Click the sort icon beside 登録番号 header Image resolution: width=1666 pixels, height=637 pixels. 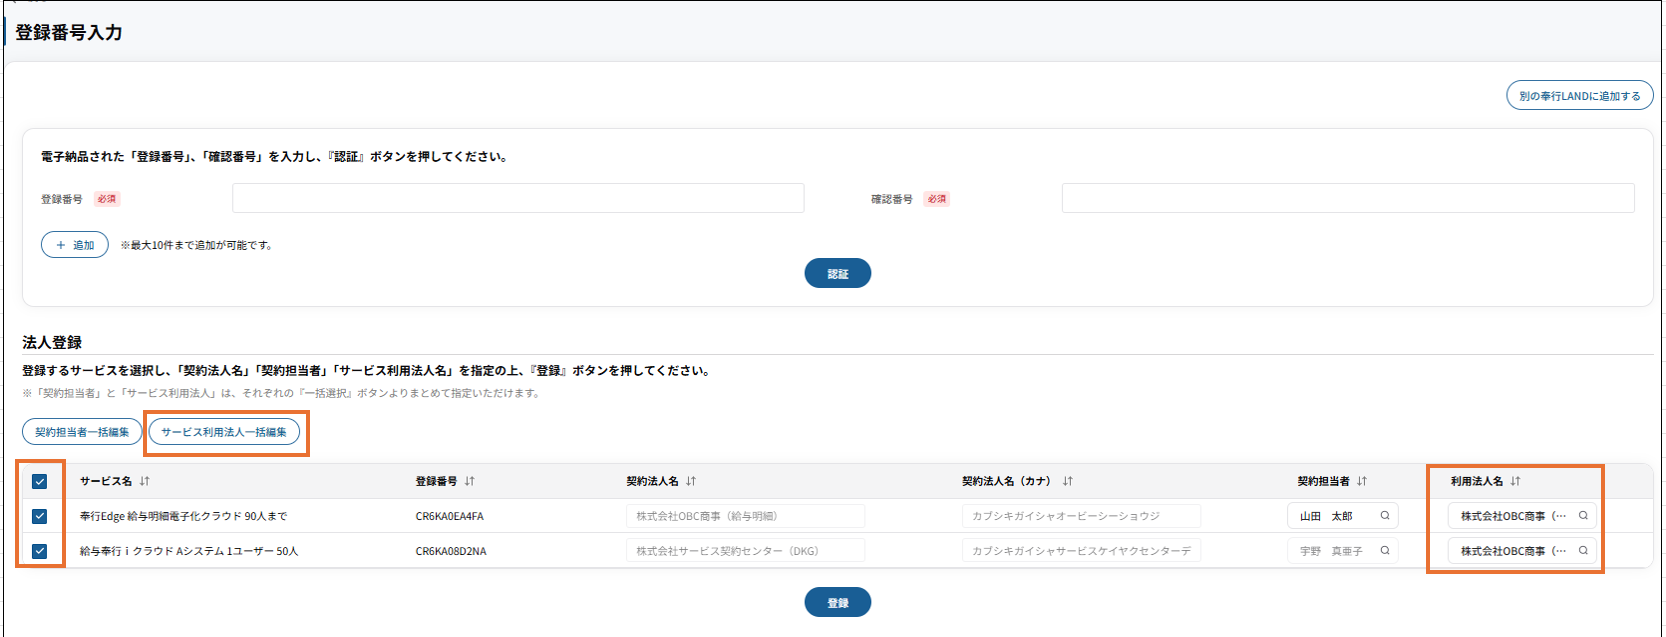[x=470, y=481]
